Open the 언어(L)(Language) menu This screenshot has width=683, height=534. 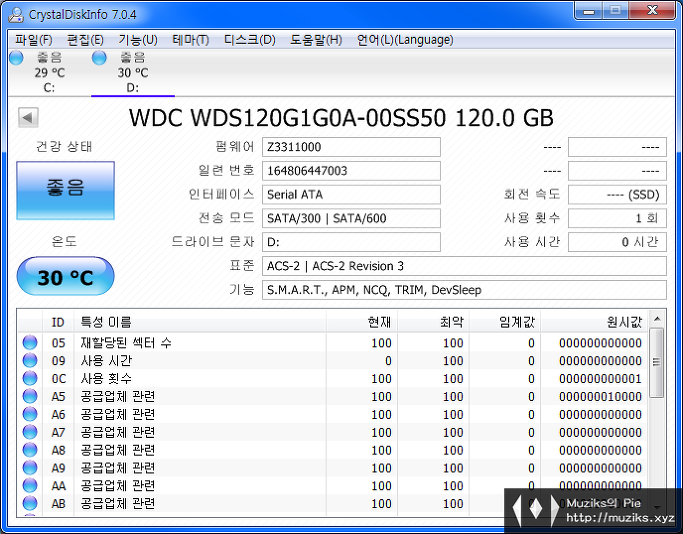405,40
